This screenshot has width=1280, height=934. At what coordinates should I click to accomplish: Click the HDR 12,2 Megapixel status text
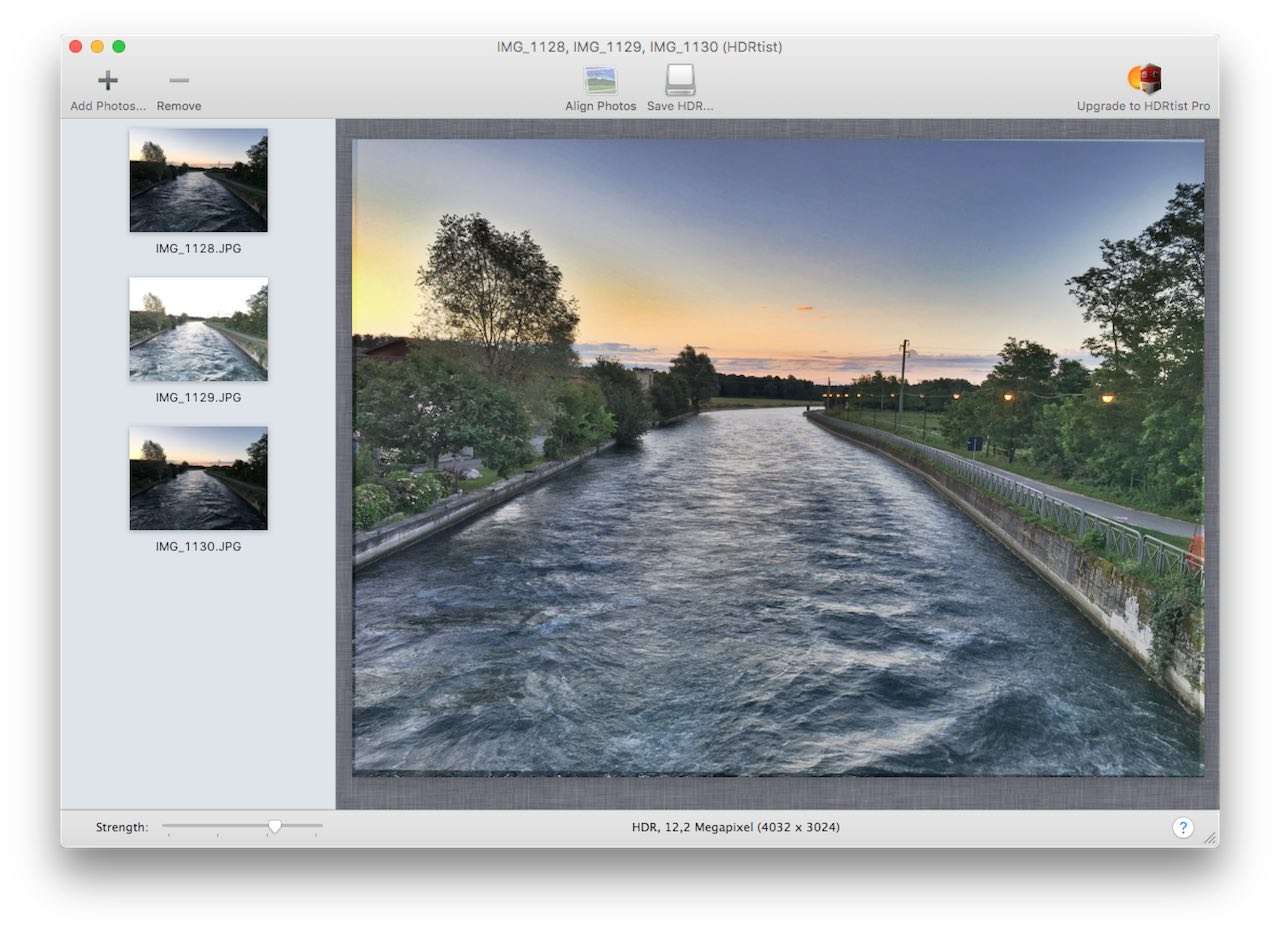[x=735, y=827]
